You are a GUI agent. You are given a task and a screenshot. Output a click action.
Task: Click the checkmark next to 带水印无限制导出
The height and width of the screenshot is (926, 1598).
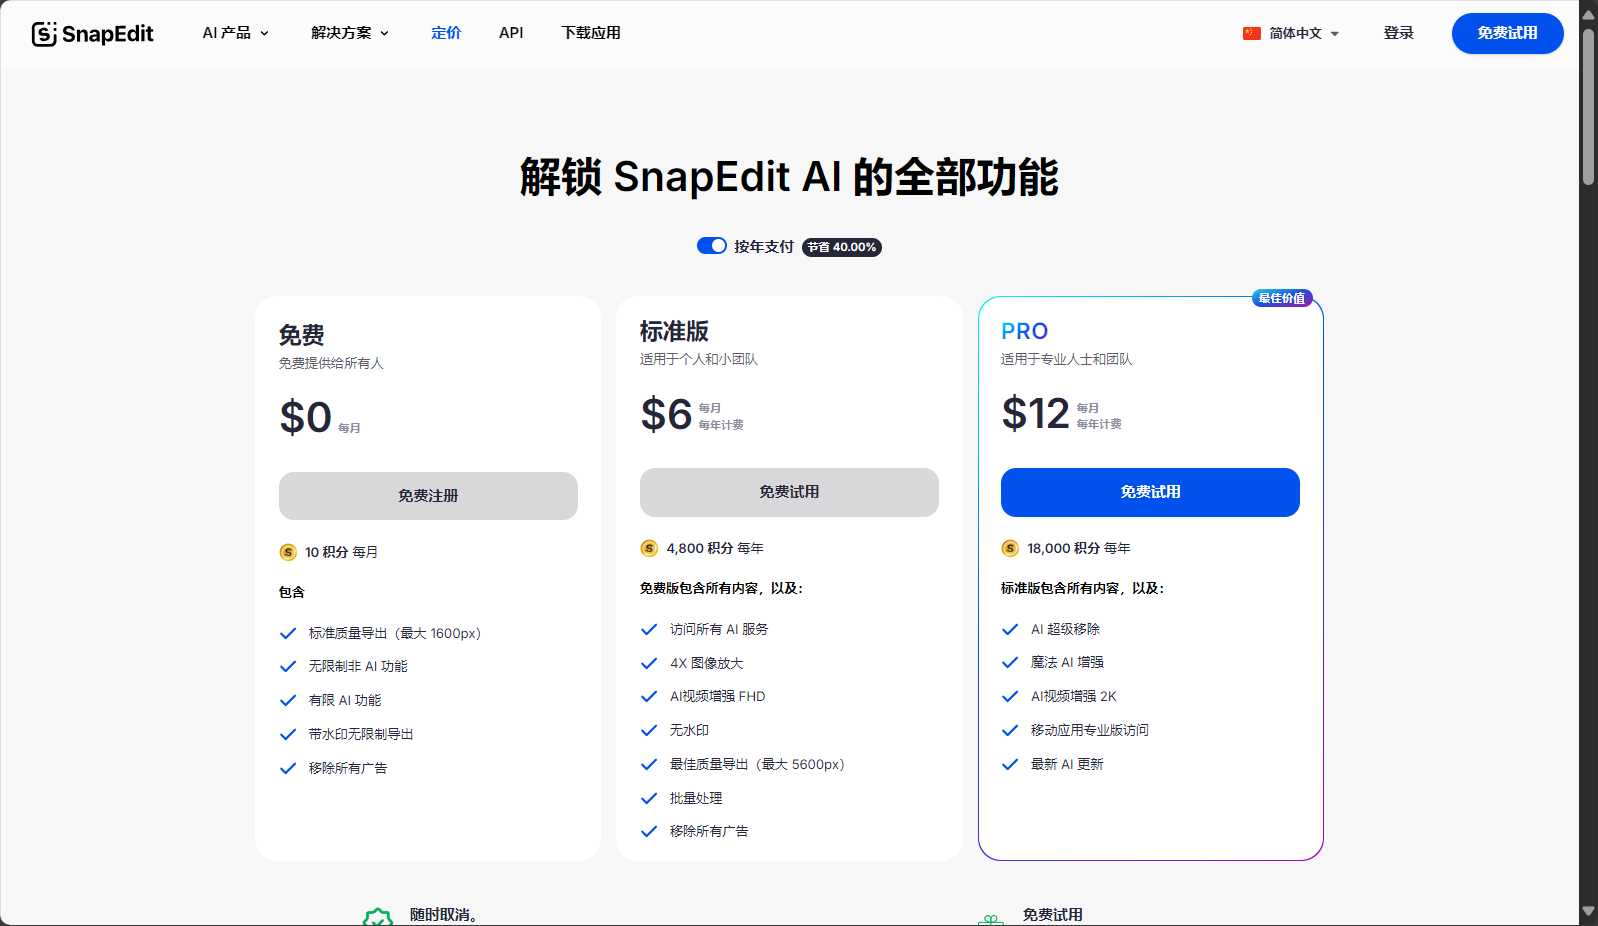tap(288, 734)
